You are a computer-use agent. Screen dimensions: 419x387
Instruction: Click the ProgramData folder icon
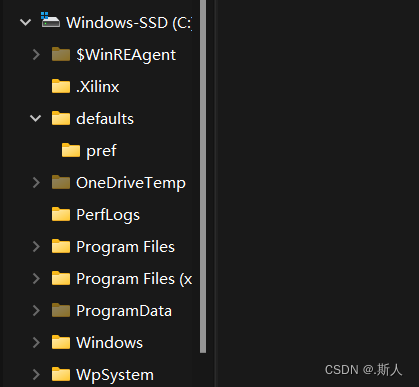pos(61,310)
